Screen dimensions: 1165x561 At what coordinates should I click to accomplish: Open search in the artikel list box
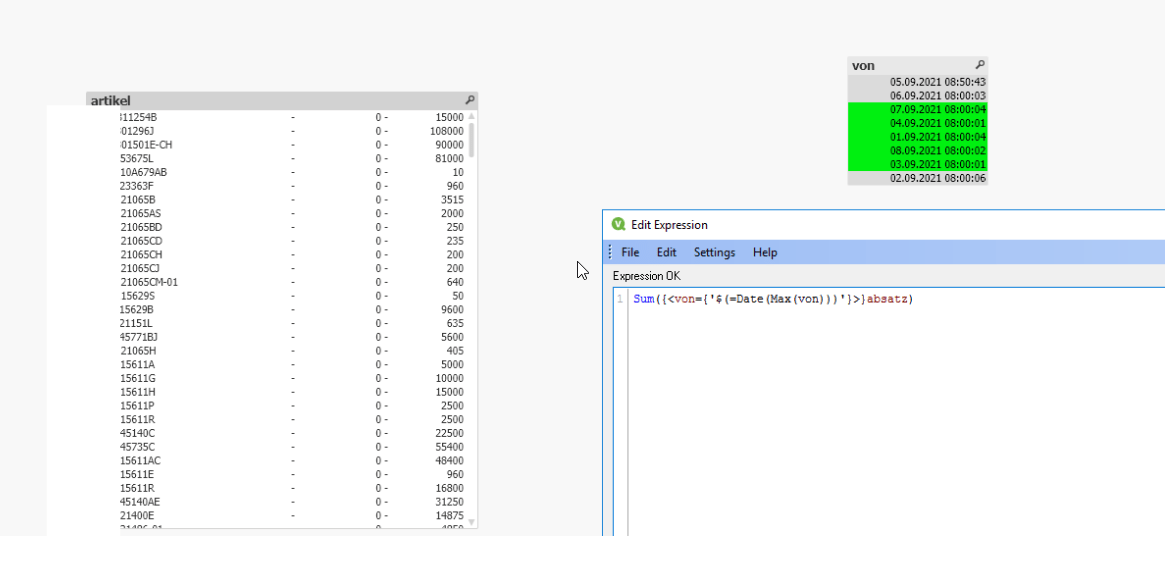[x=470, y=100]
